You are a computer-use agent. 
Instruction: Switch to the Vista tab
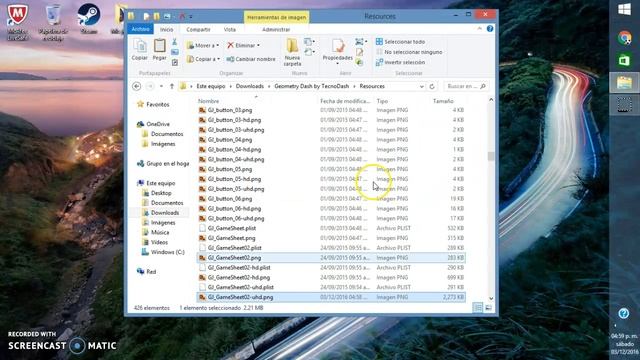click(x=229, y=29)
